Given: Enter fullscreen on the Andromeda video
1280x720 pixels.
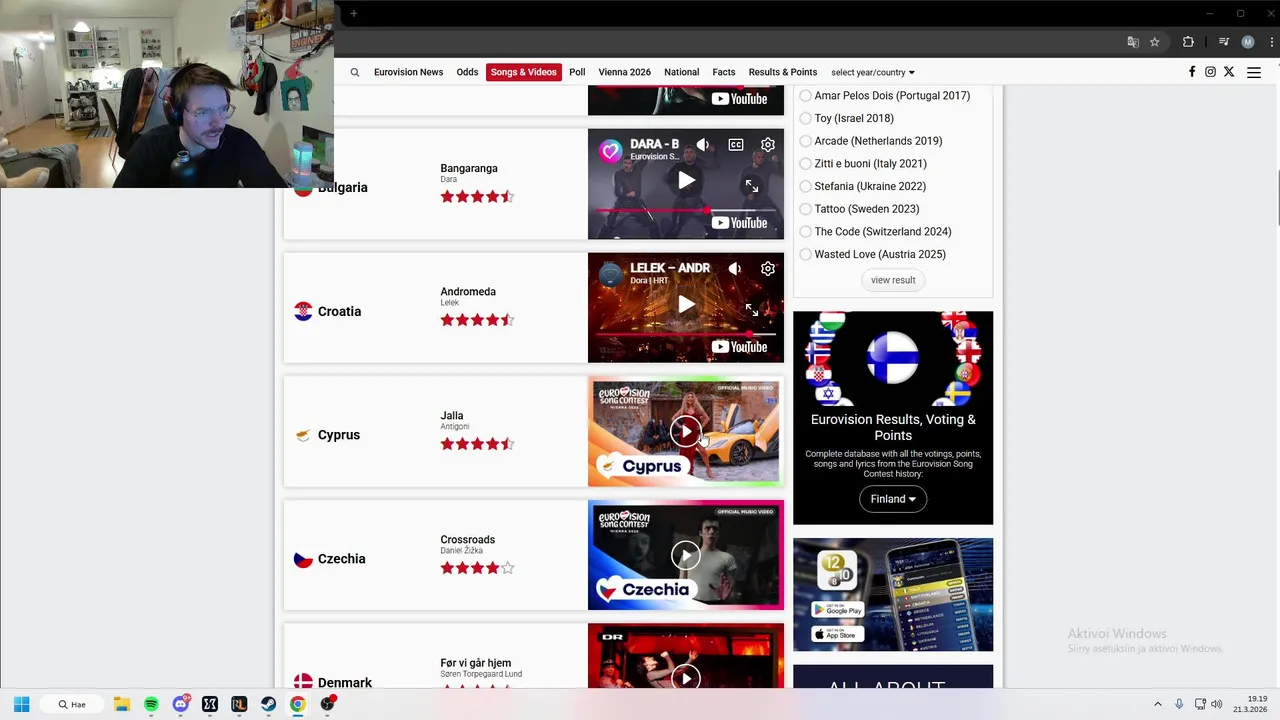Looking at the screenshot, I should click(752, 310).
